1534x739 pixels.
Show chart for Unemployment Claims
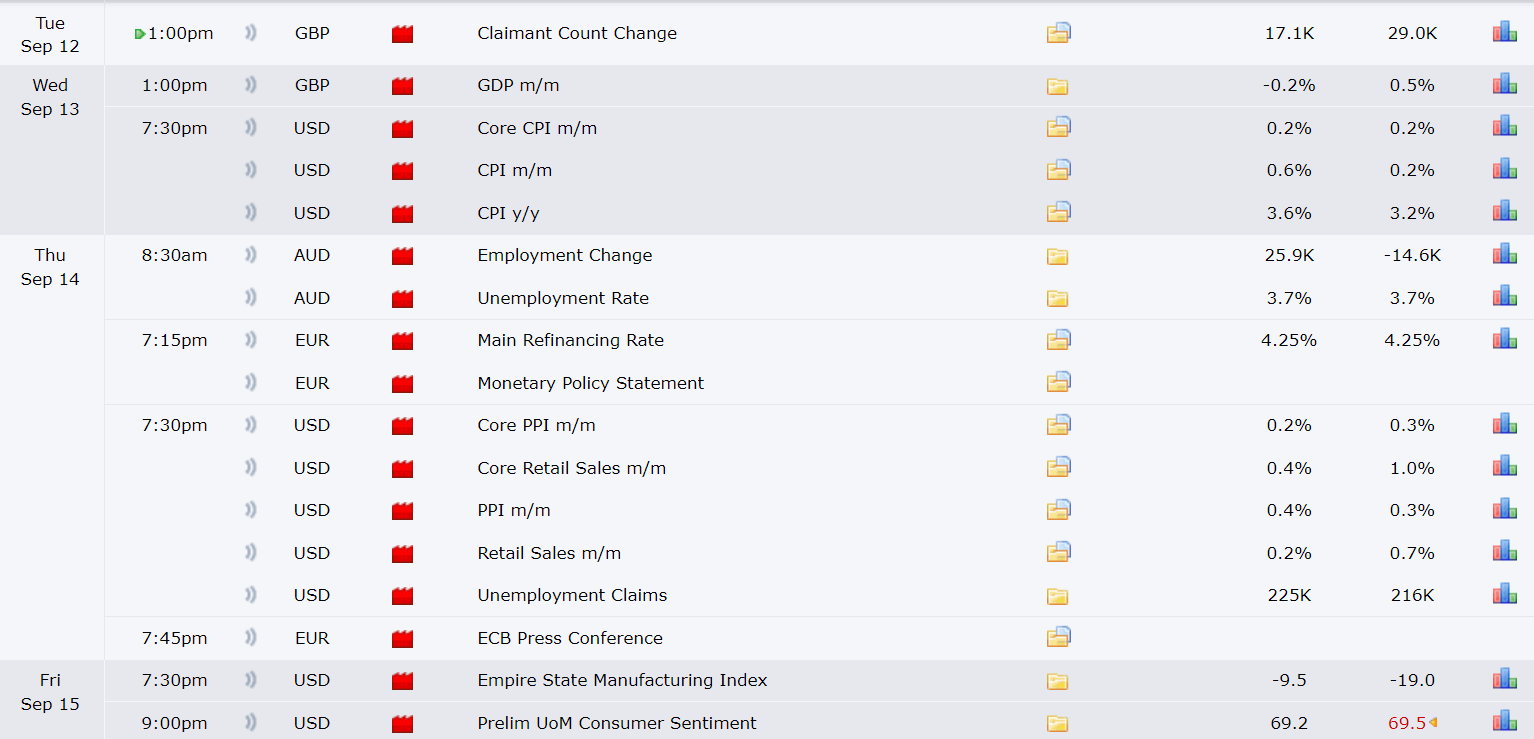pos(1505,594)
